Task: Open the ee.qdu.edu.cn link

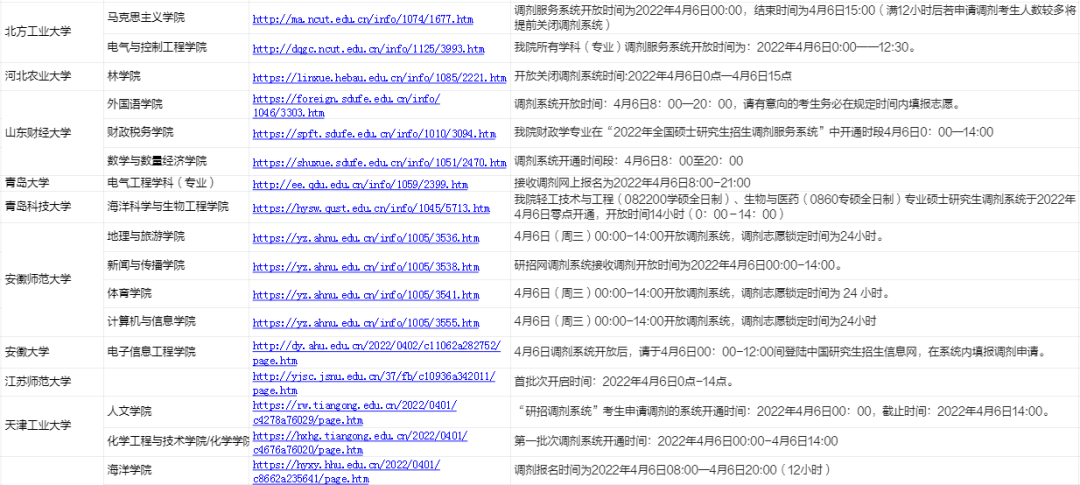Action: point(360,185)
